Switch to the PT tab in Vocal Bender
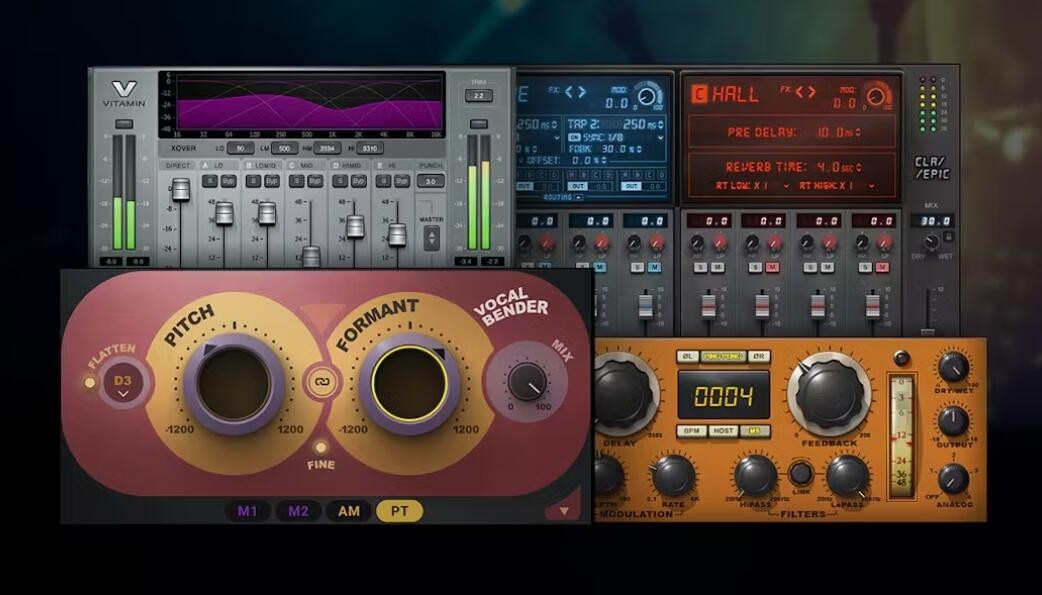The height and width of the screenshot is (595, 1042). click(399, 511)
